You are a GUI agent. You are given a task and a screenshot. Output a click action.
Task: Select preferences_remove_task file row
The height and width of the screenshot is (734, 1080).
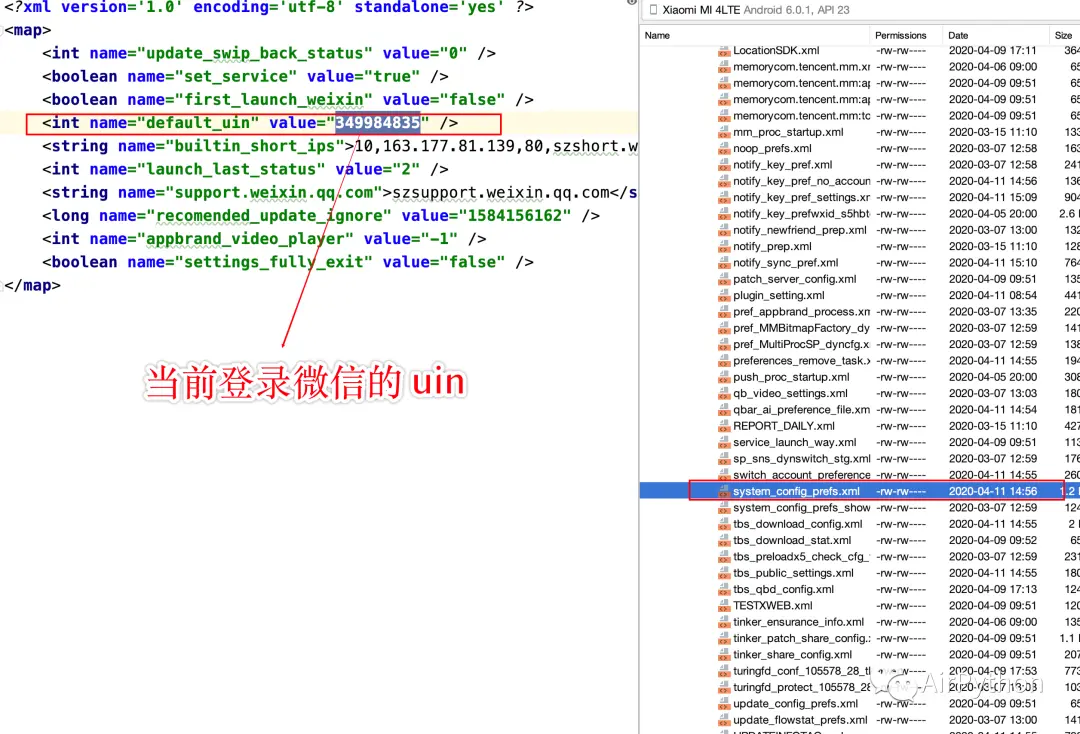(x=860, y=361)
